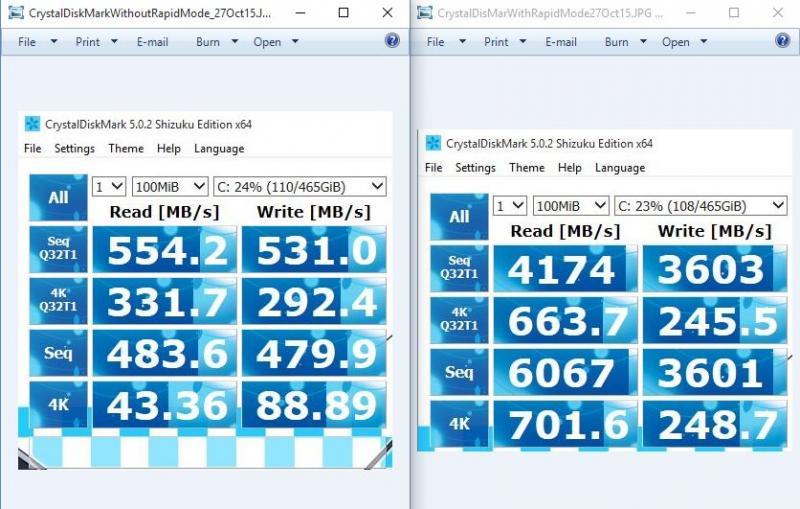Click 6067 Seq read value
The height and width of the screenshot is (509, 800).
[565, 372]
